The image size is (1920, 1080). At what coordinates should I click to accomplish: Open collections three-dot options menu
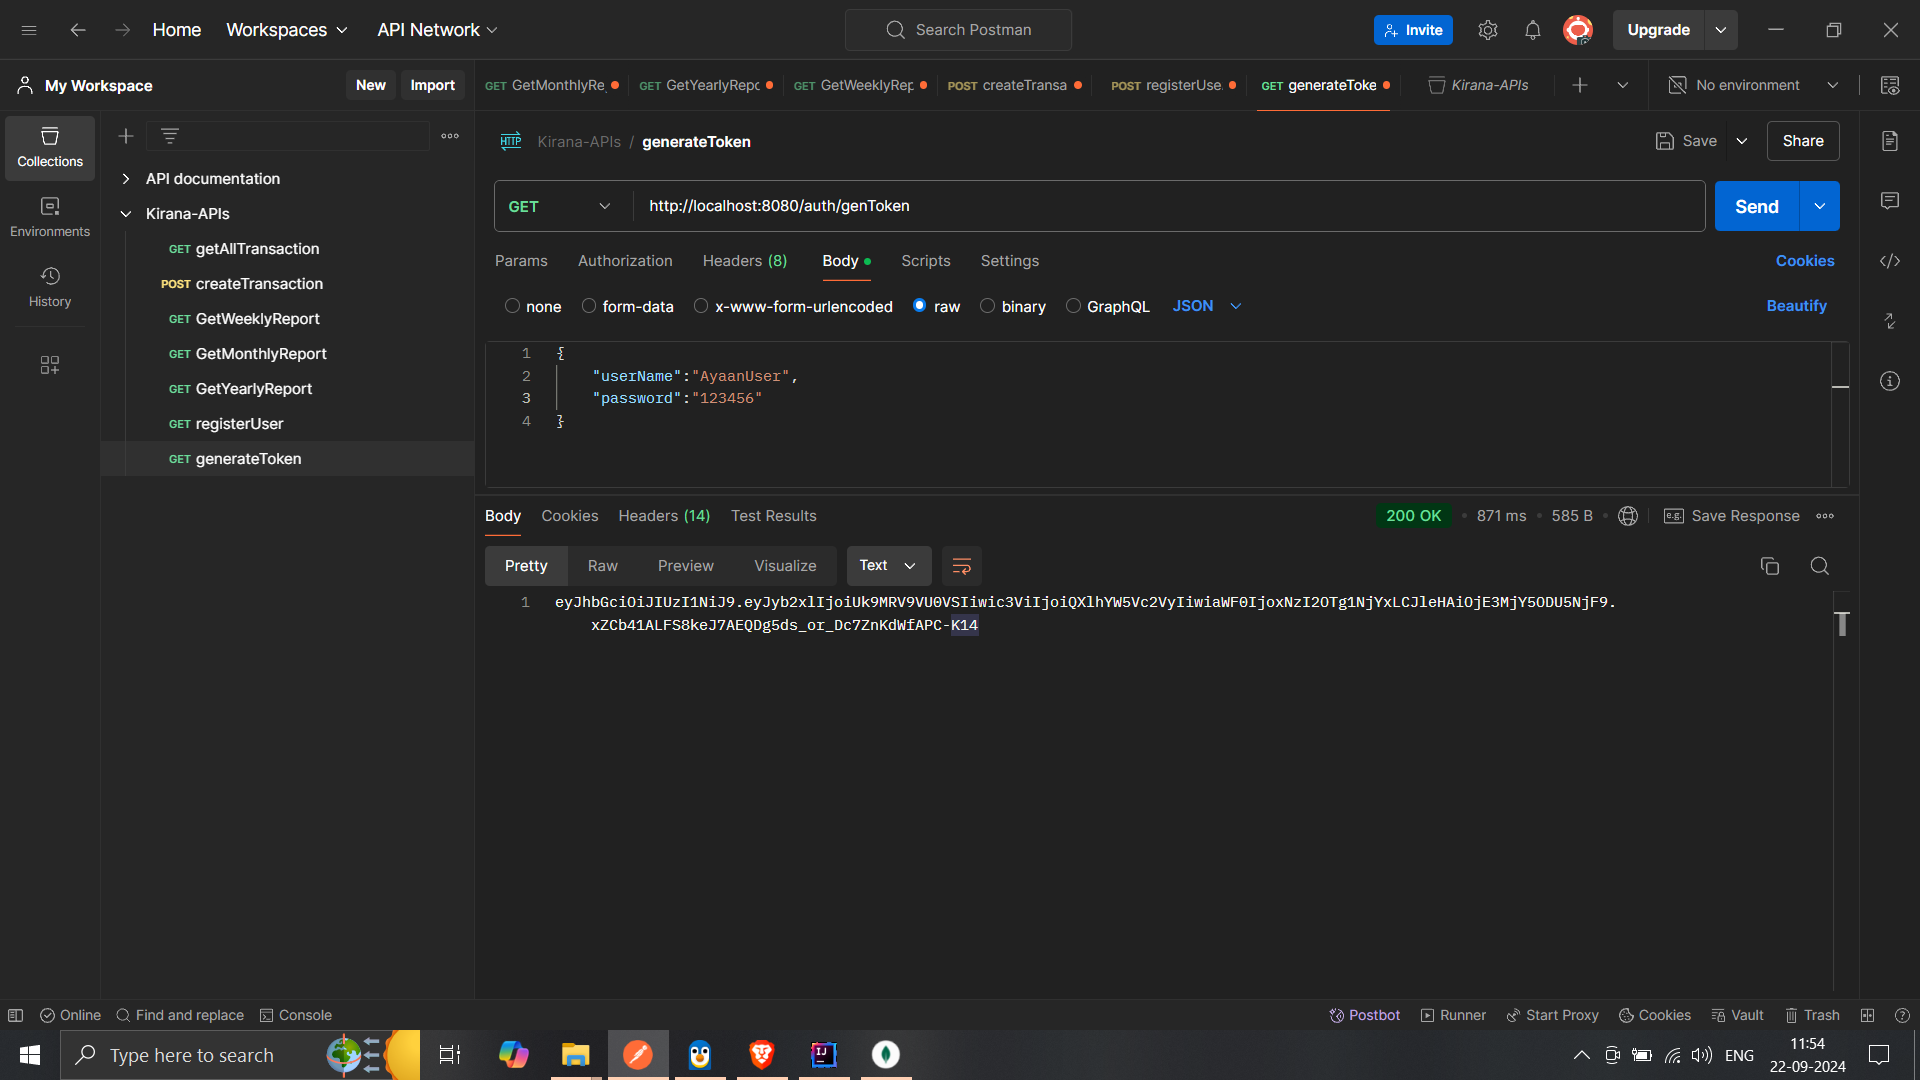450,136
